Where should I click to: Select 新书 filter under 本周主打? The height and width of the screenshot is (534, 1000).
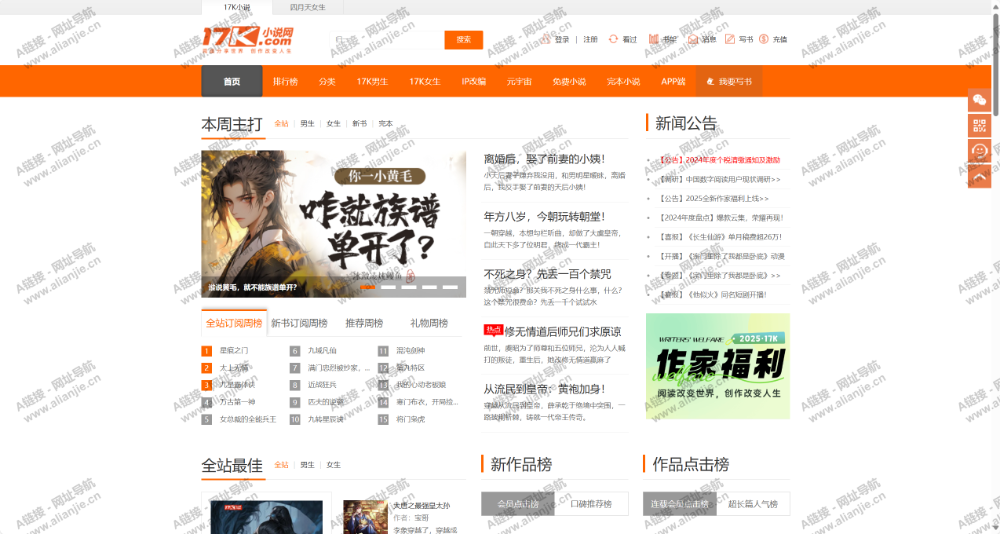click(x=360, y=124)
